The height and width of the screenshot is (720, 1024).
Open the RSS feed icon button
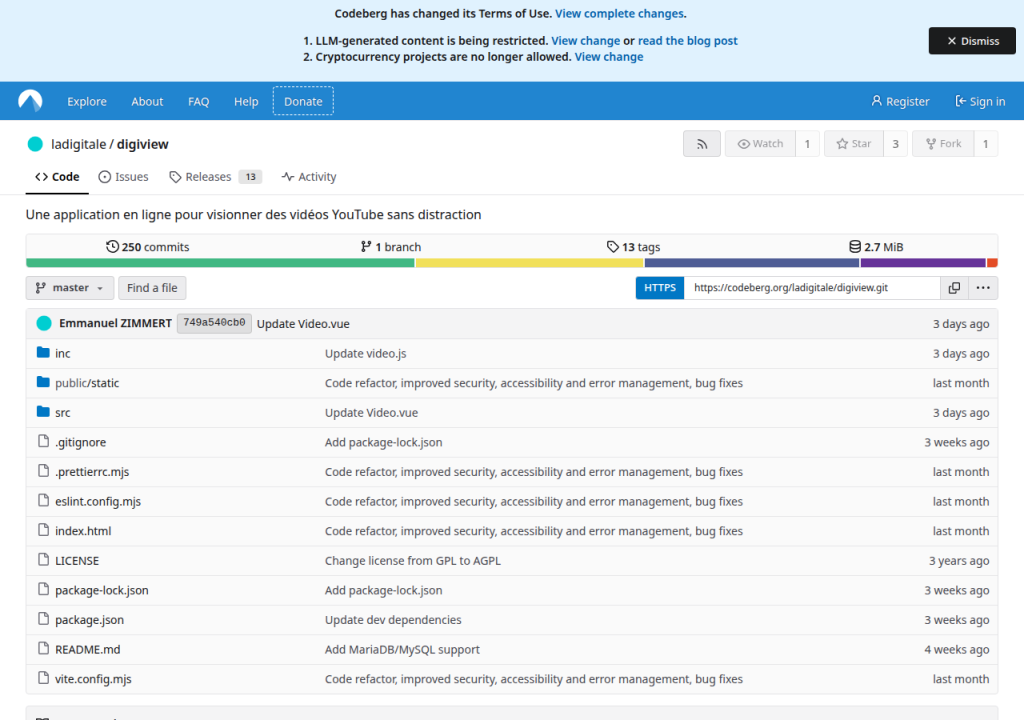pyautogui.click(x=702, y=144)
